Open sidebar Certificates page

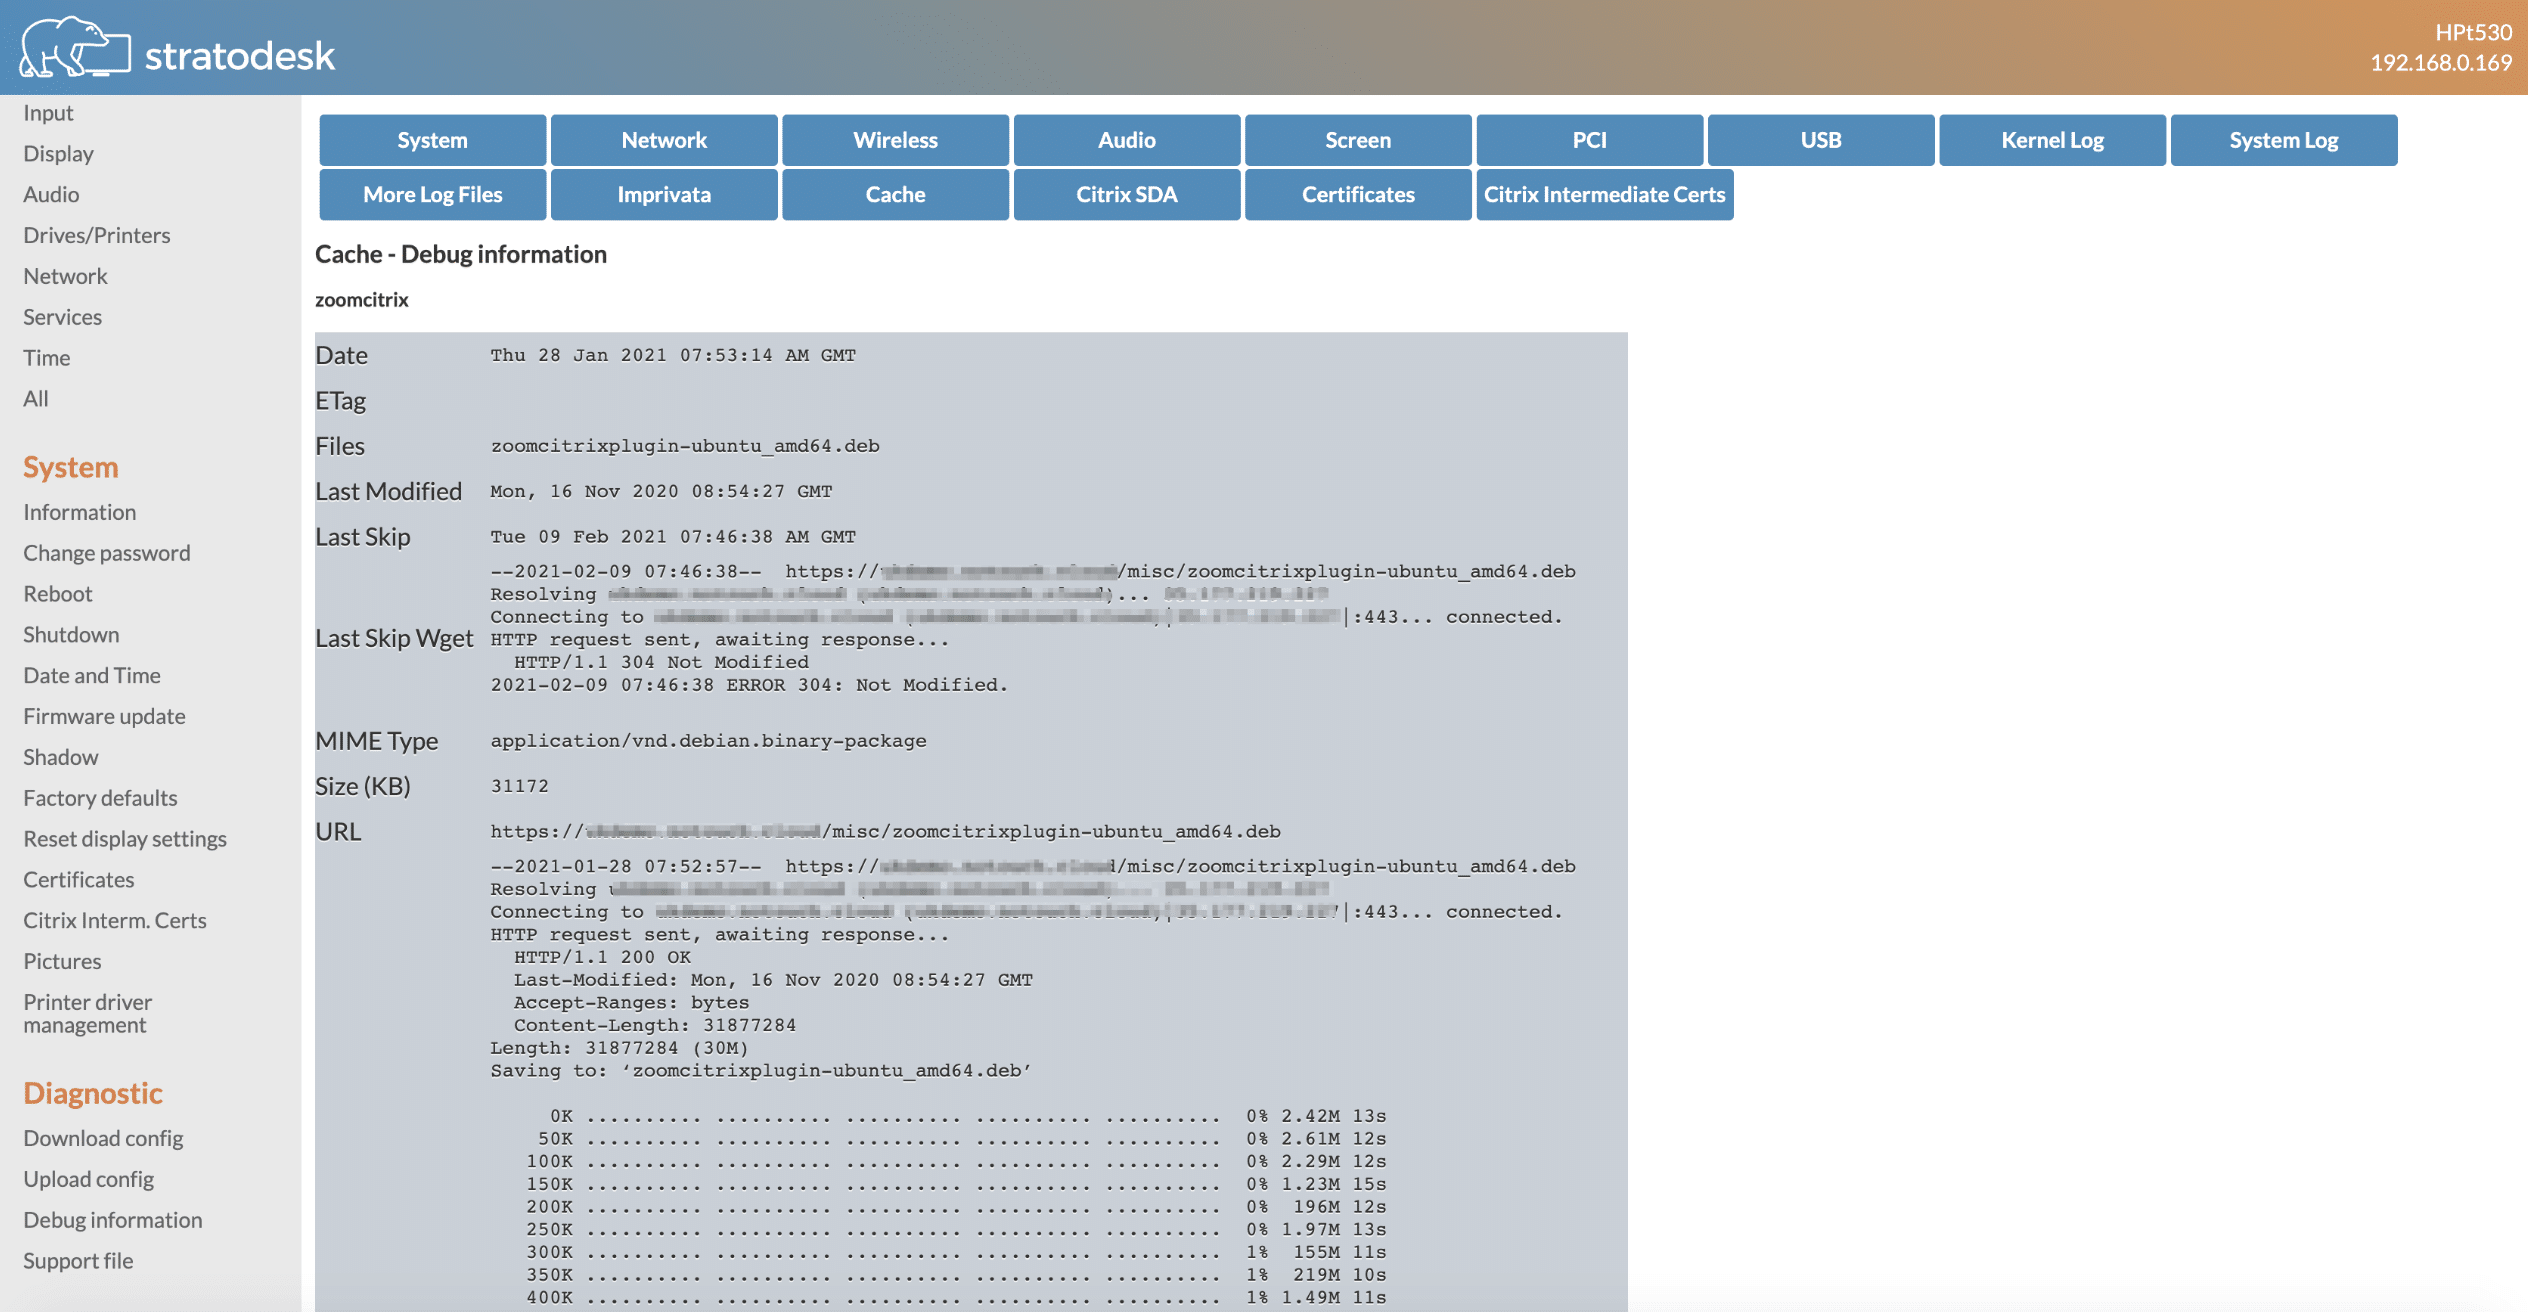pyautogui.click(x=79, y=880)
